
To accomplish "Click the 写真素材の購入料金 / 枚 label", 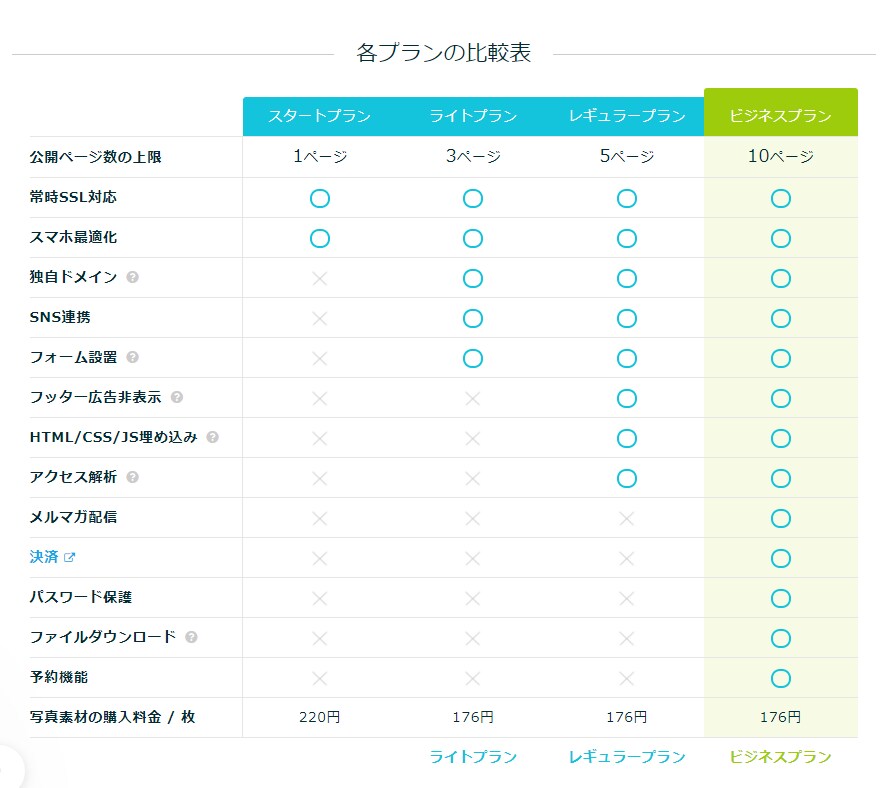I will tap(112, 717).
